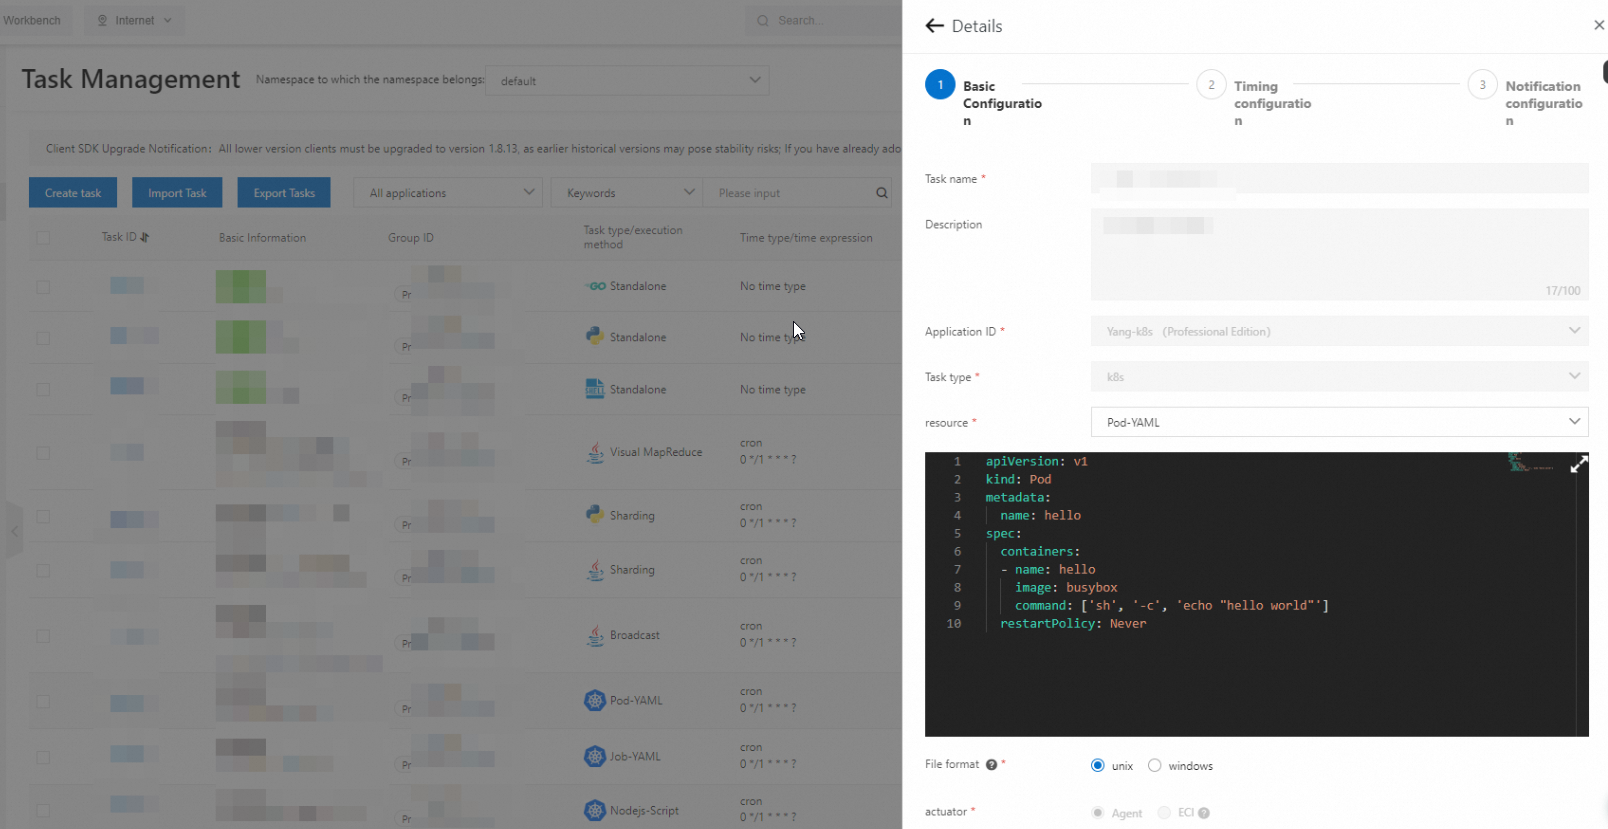
Task: Expand the YAML code editor fullscreen
Action: [1579, 464]
